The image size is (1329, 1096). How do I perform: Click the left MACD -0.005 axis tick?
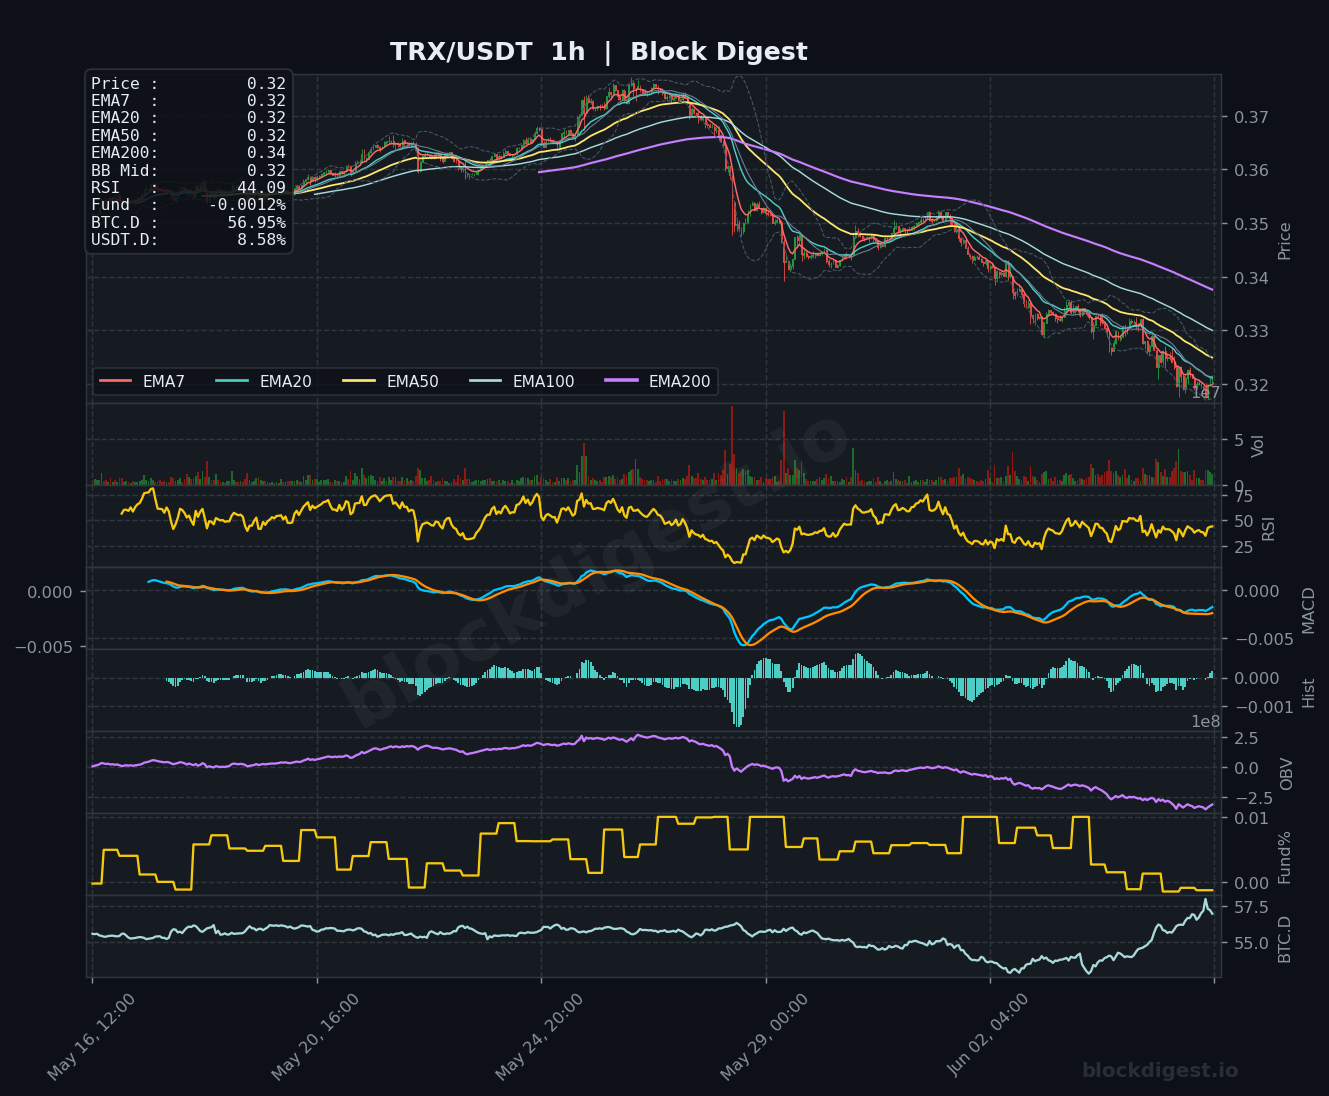44,647
